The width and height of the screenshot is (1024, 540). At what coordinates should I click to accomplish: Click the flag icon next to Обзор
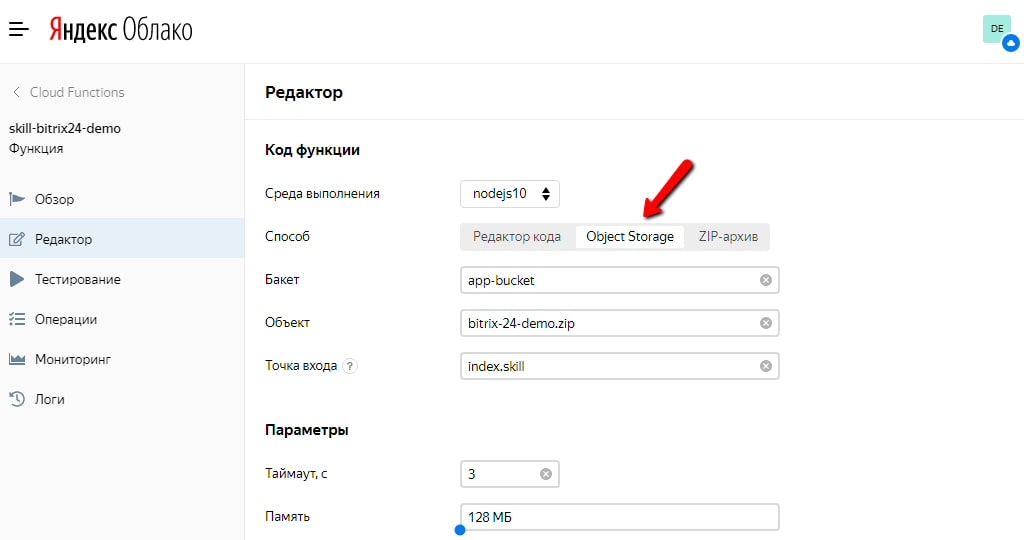(x=17, y=199)
